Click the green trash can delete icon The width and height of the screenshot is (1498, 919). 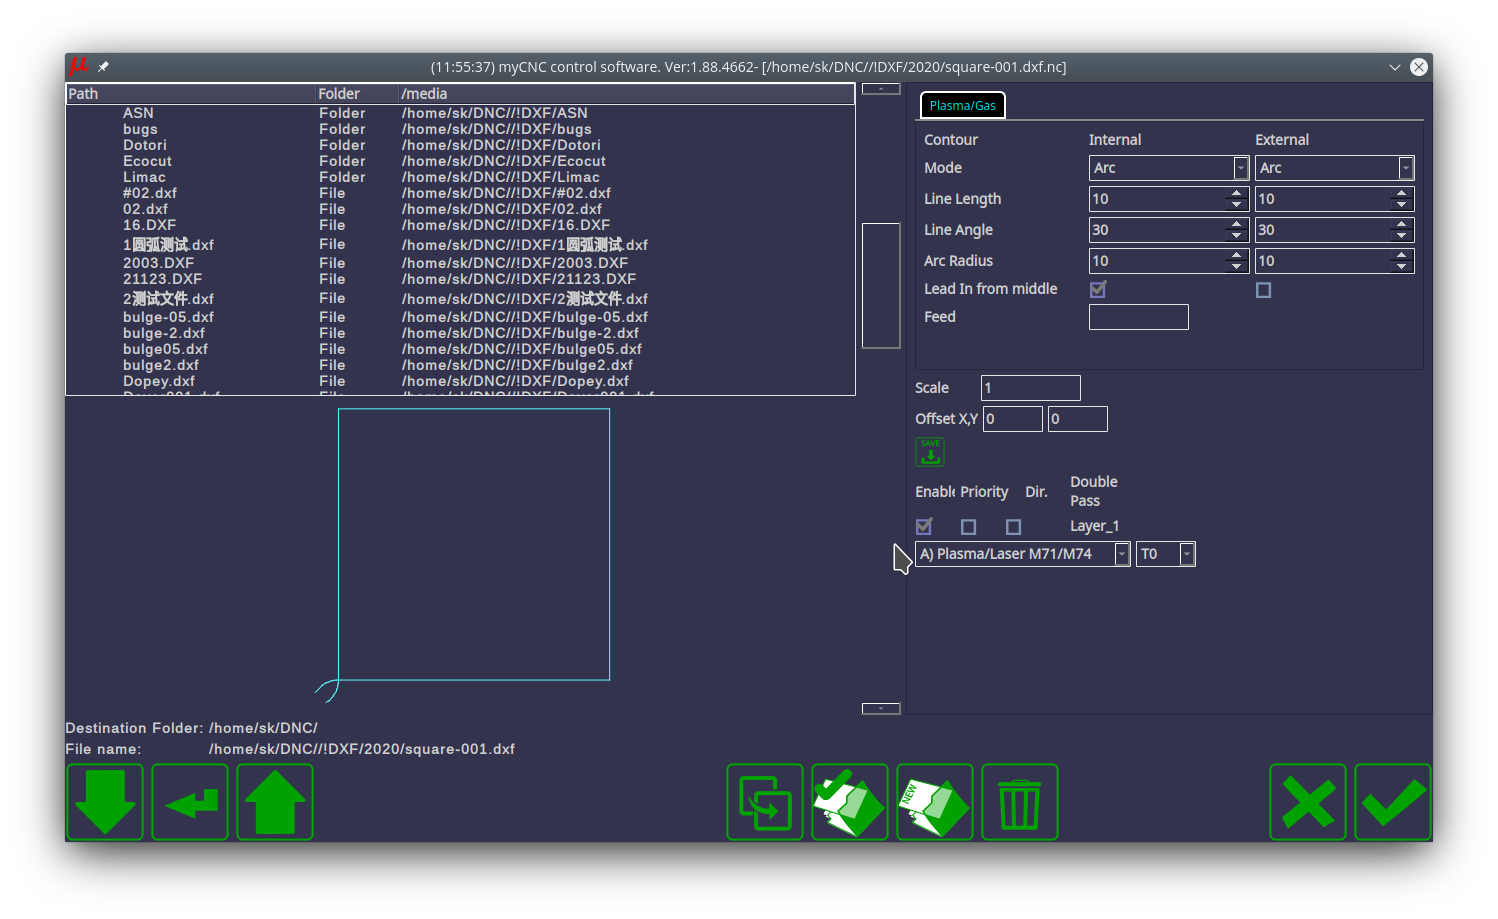click(1020, 802)
